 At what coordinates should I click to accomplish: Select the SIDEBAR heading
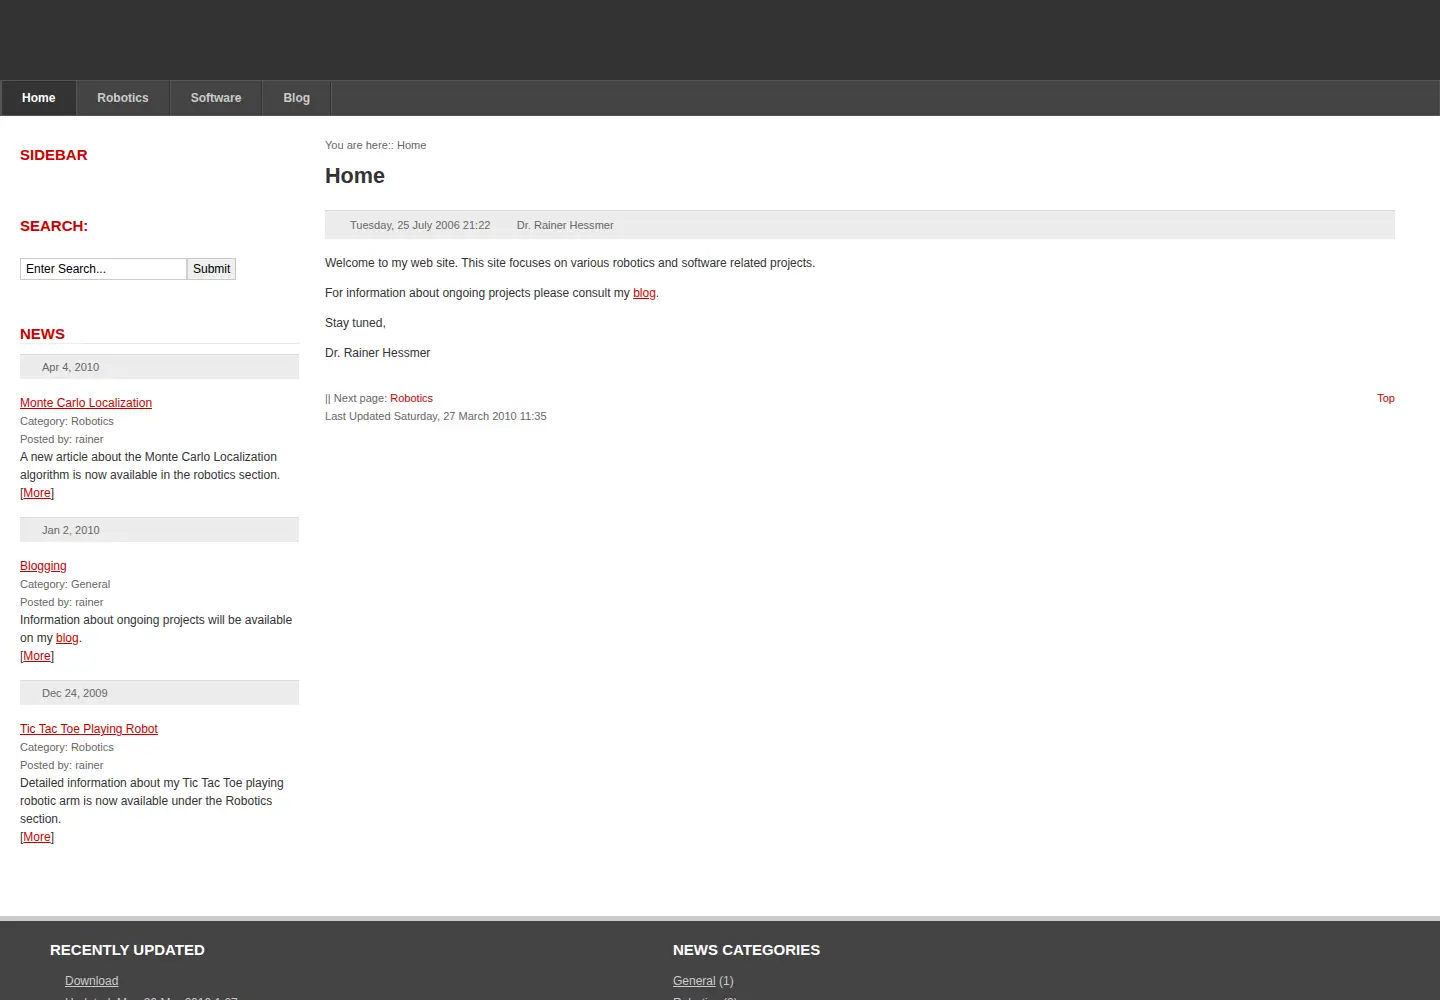point(54,155)
